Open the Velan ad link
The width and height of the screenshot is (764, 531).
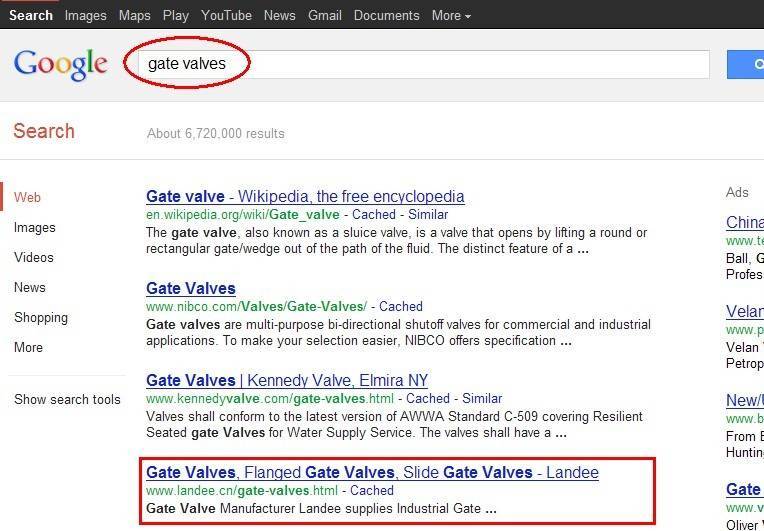click(x=745, y=312)
